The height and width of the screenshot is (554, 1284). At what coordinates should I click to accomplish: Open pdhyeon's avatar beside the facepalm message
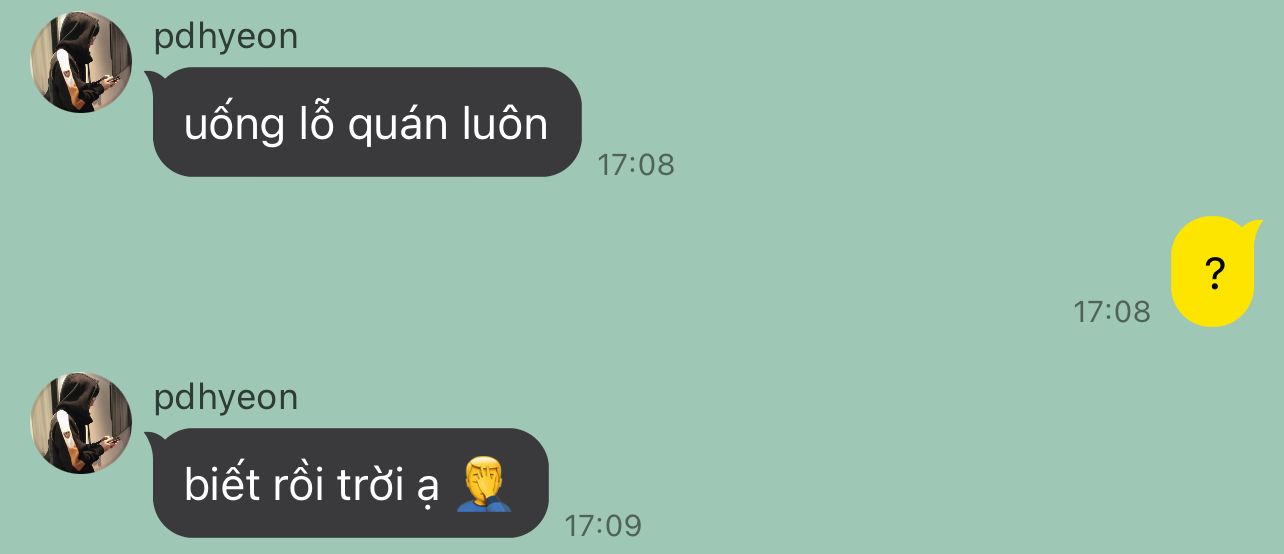(81, 423)
